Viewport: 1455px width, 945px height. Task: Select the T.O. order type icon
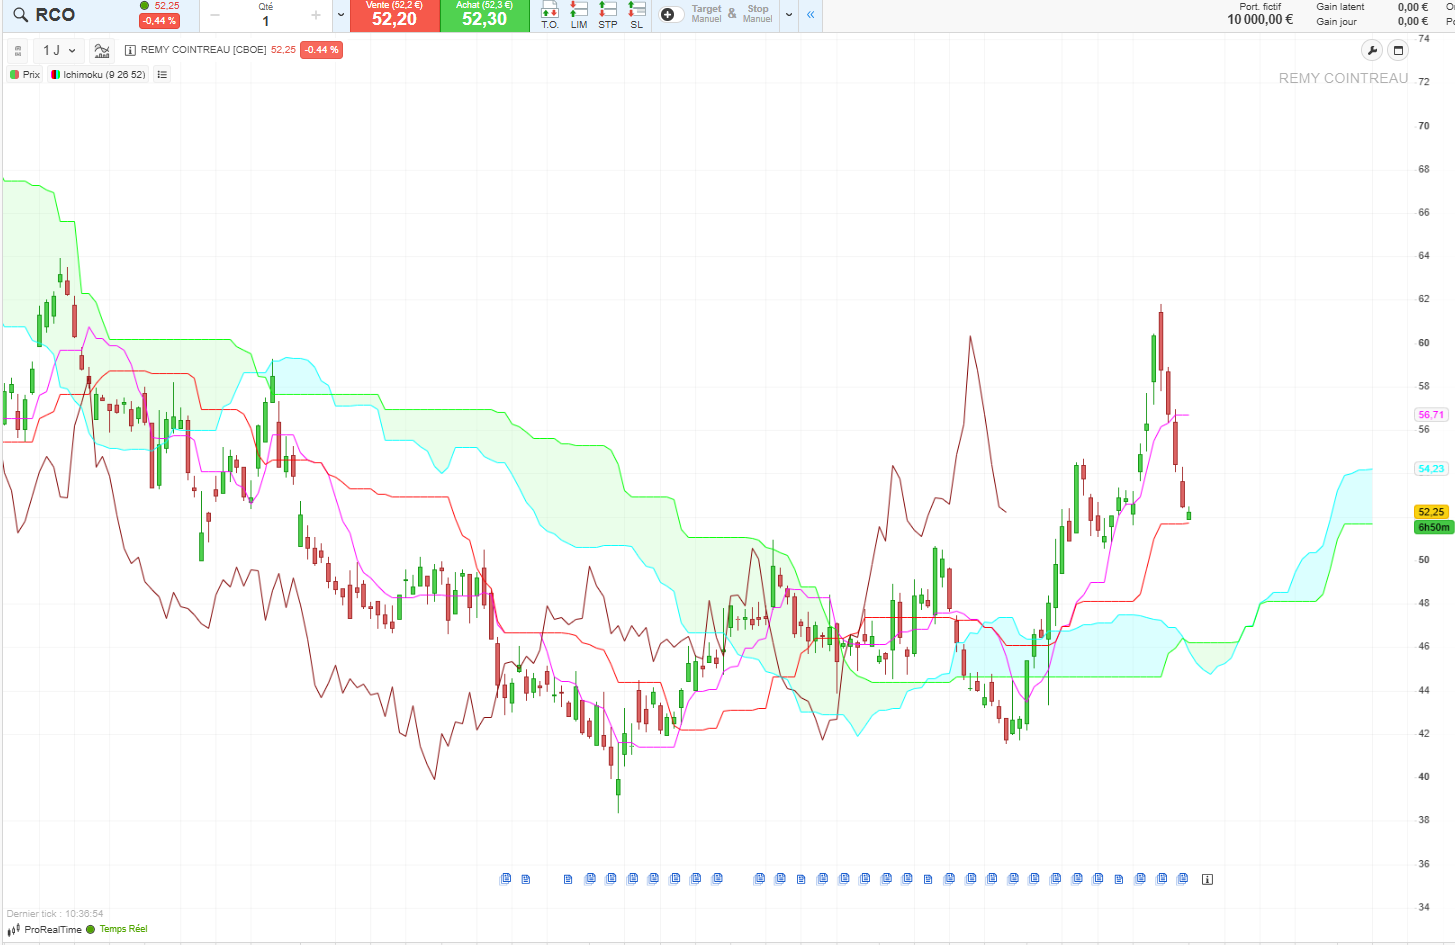[x=550, y=14]
